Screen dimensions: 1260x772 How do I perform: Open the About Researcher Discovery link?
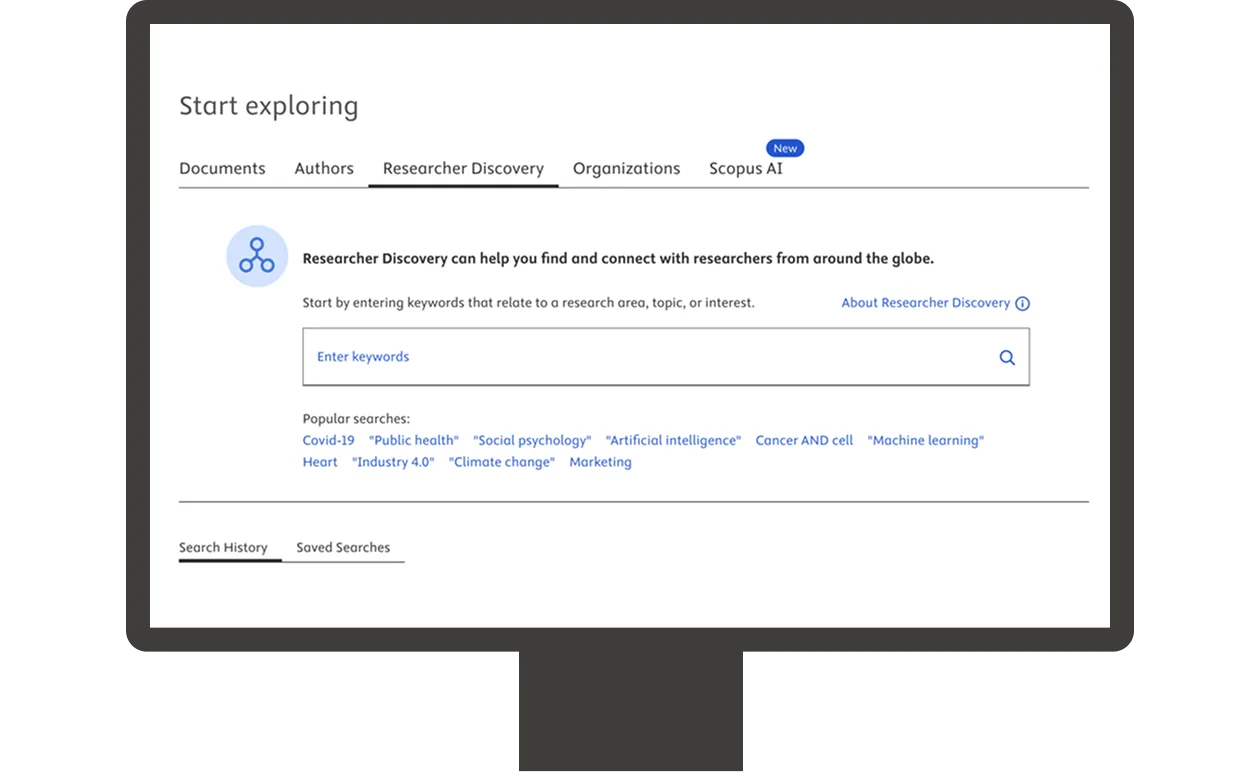(925, 302)
